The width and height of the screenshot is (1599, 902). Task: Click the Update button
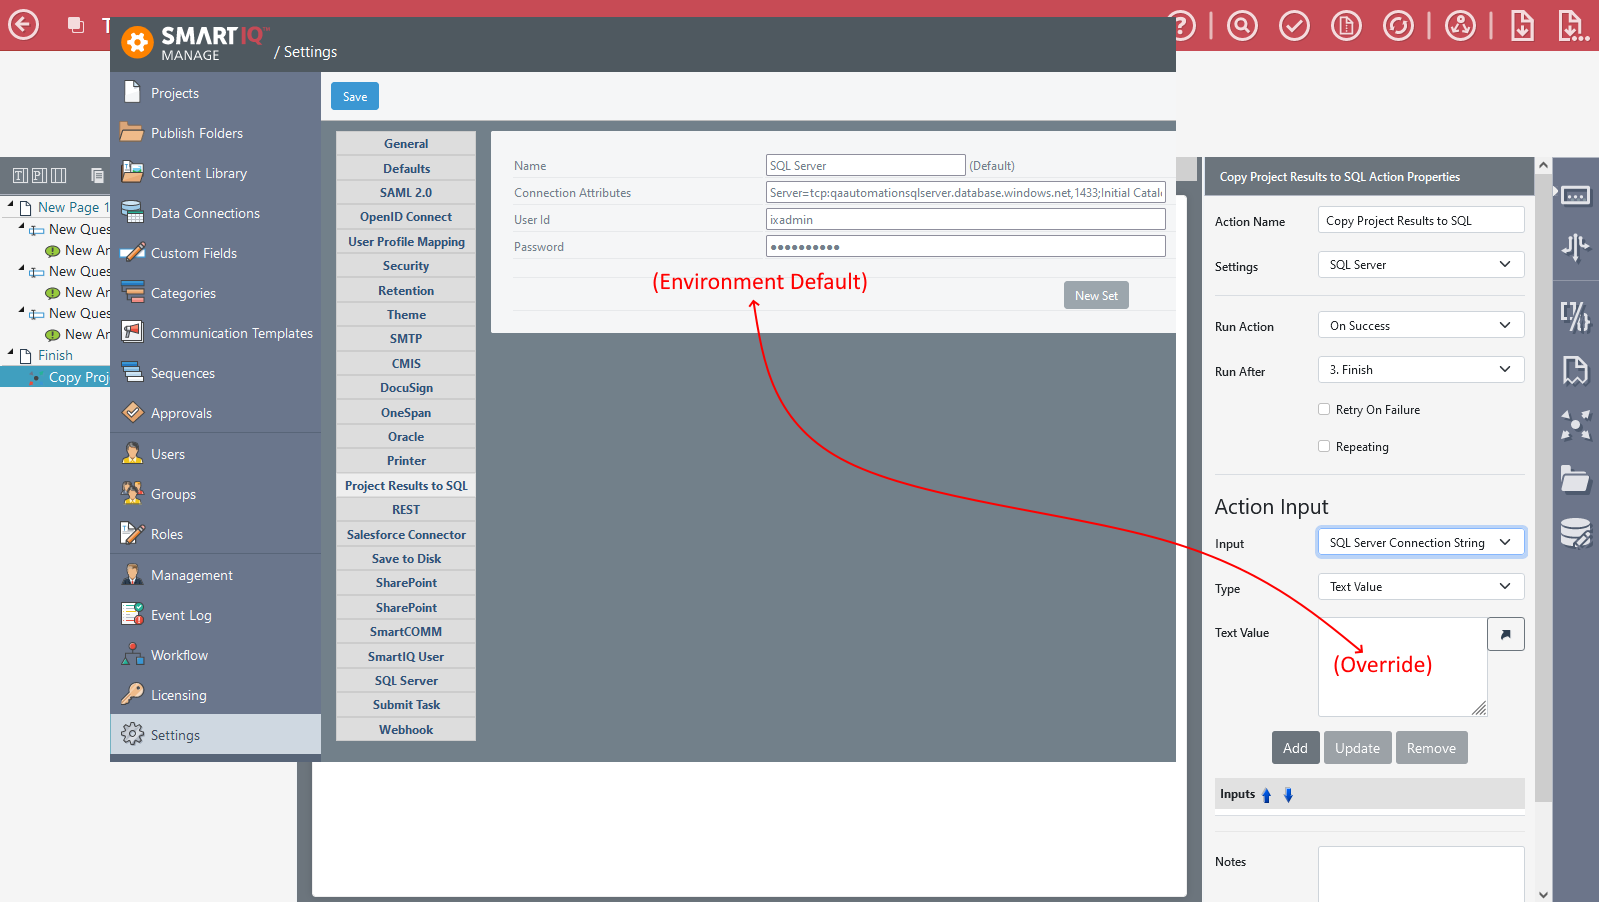pos(1357,748)
